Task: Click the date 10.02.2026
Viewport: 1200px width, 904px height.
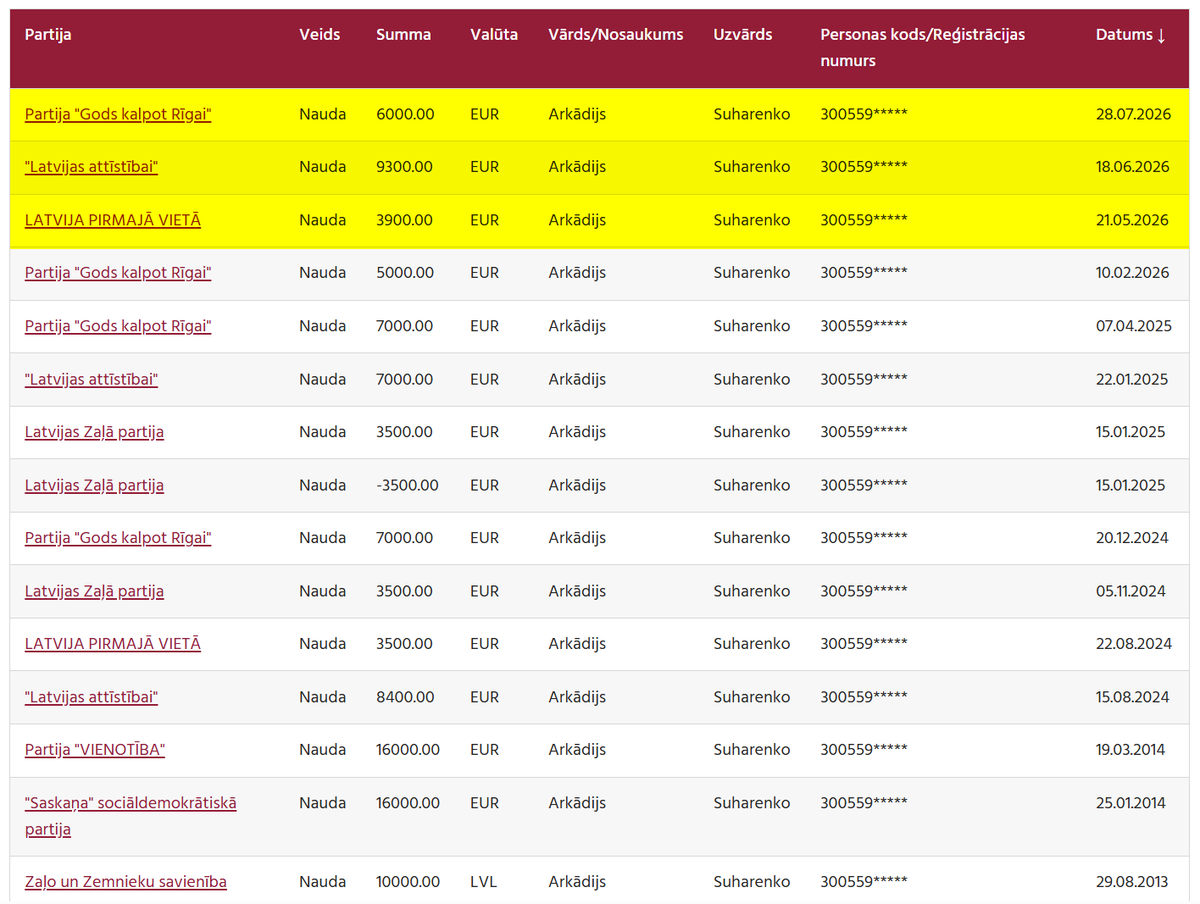Action: (x=1133, y=273)
